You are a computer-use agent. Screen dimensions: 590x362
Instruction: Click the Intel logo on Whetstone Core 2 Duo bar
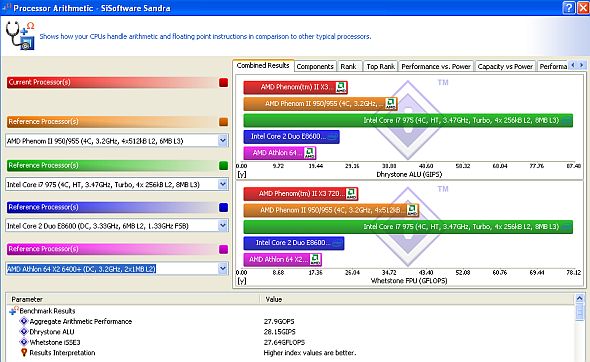pyautogui.click(x=337, y=243)
